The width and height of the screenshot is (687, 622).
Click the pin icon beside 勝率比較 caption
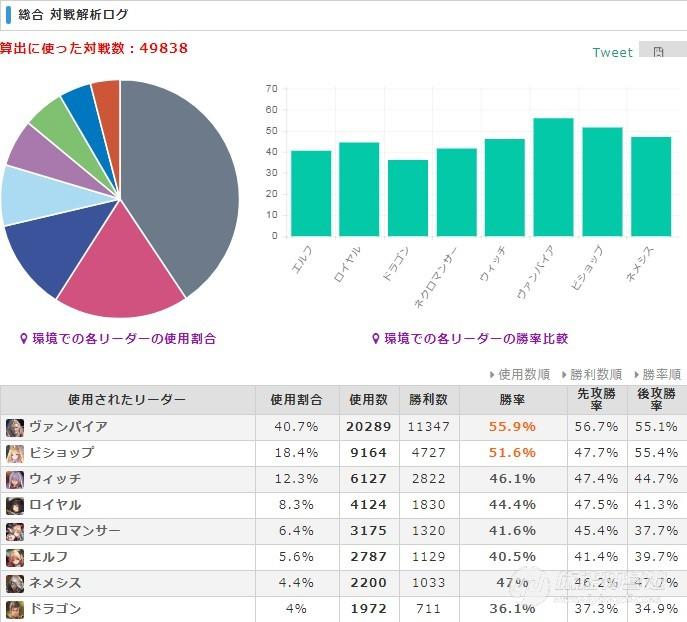pyautogui.click(x=375, y=339)
